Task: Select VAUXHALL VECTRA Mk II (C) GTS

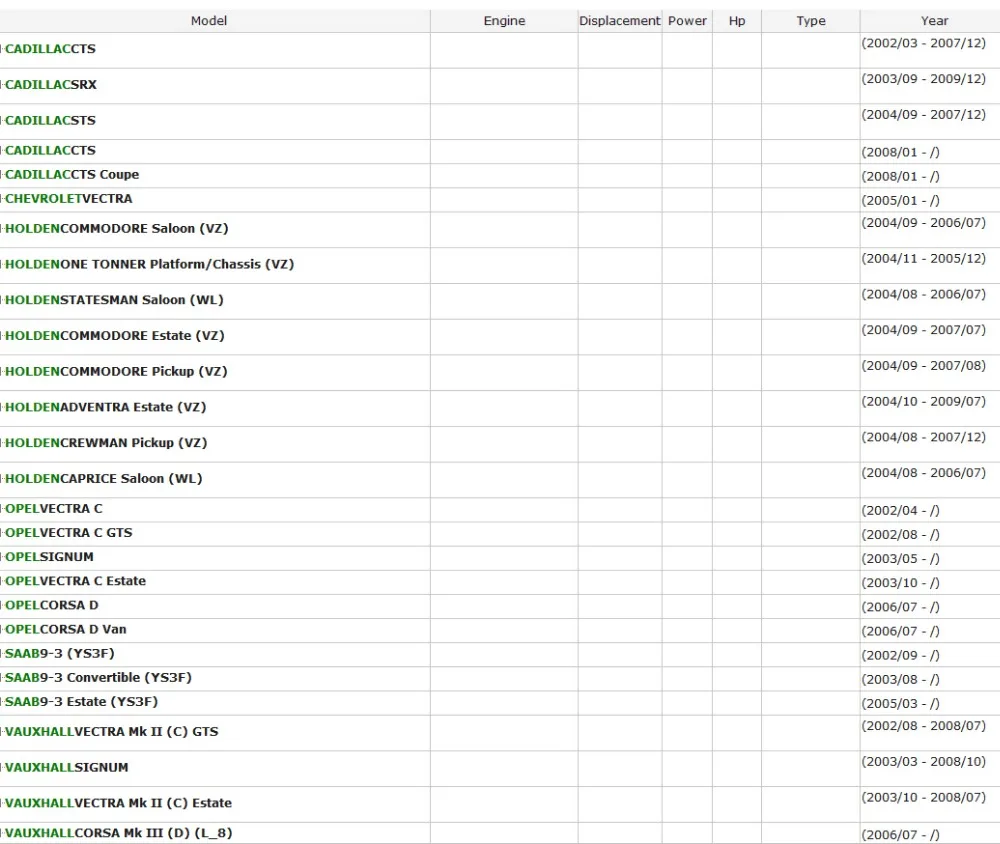Action: pos(500,733)
